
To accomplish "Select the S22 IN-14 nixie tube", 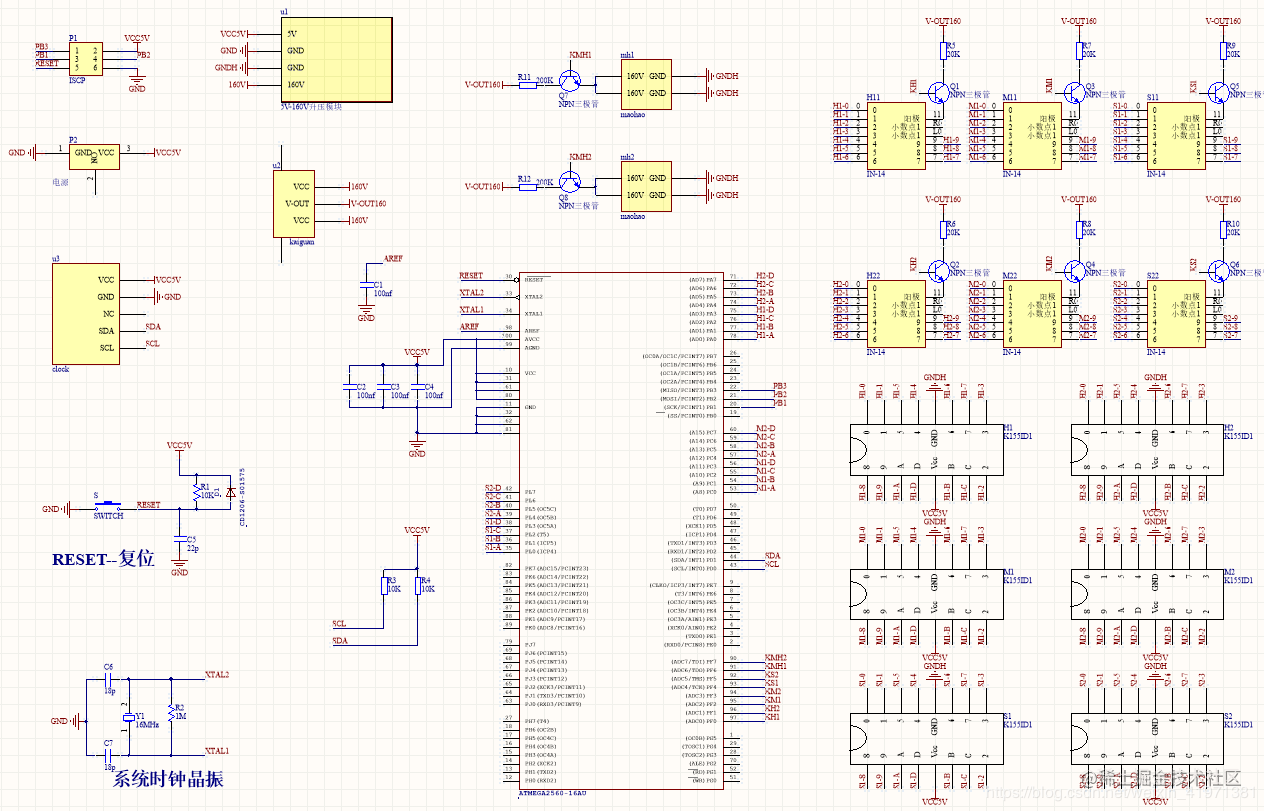I will [x=1176, y=313].
